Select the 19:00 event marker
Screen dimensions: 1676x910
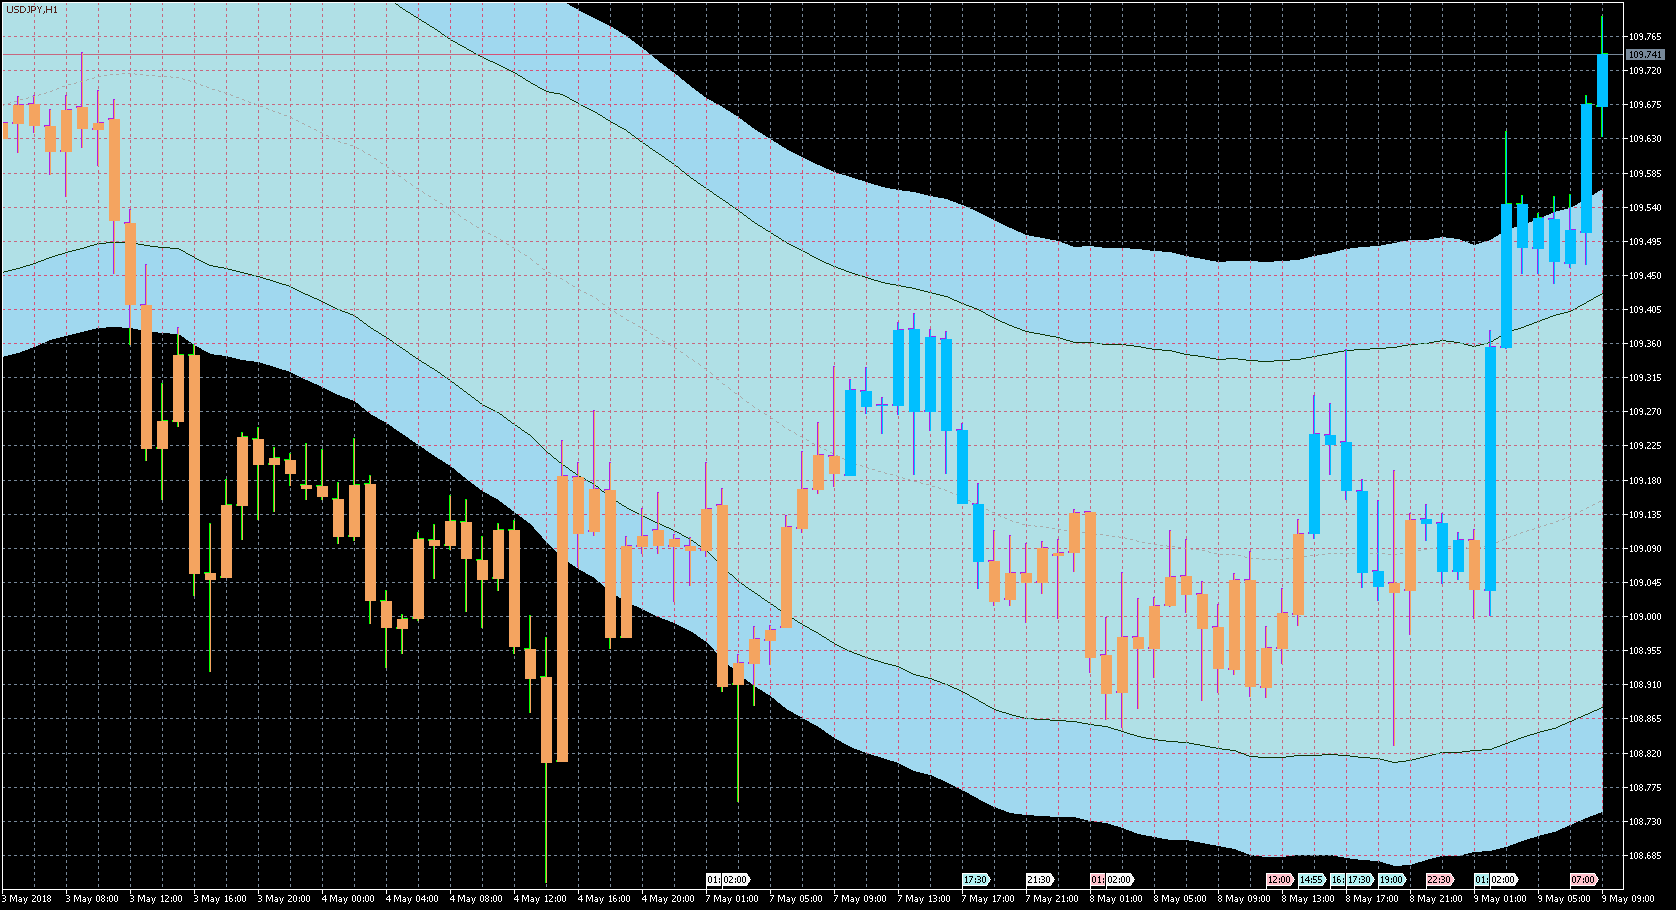coord(1391,880)
